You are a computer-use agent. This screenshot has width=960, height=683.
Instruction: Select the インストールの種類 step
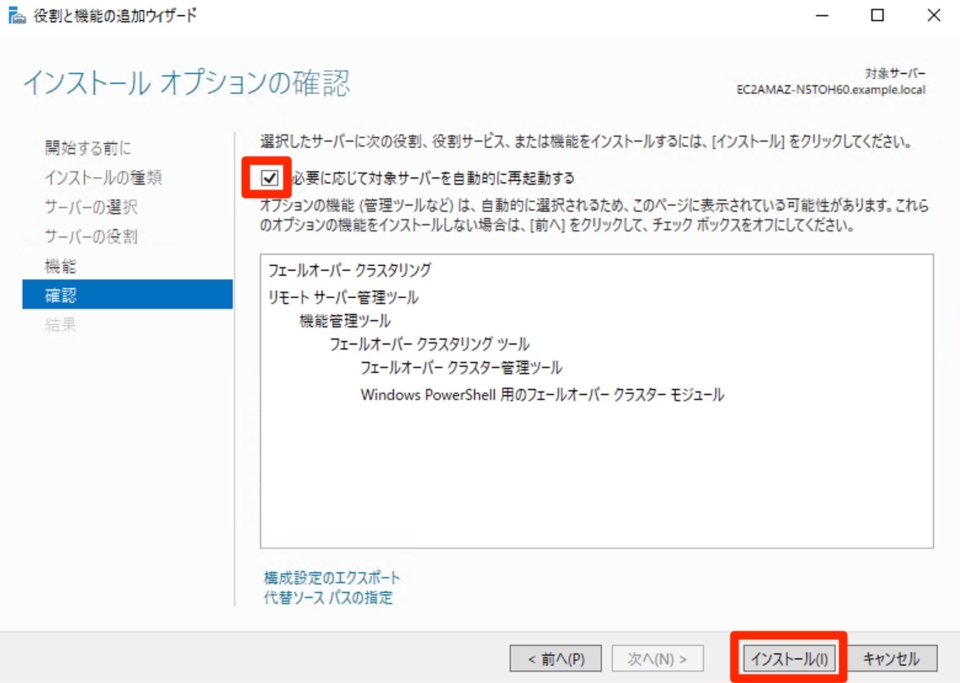(x=103, y=177)
